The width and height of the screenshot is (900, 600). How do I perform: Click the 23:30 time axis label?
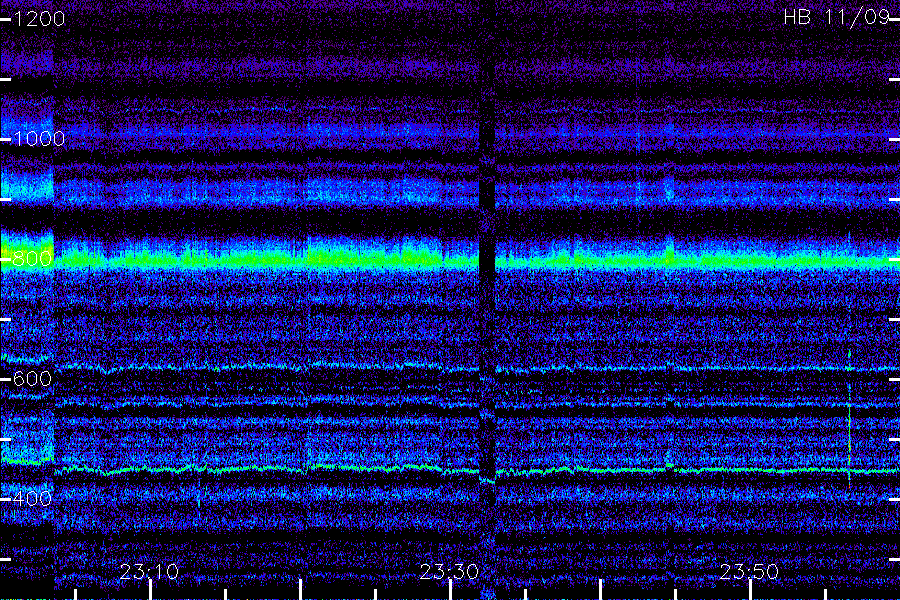(x=449, y=571)
